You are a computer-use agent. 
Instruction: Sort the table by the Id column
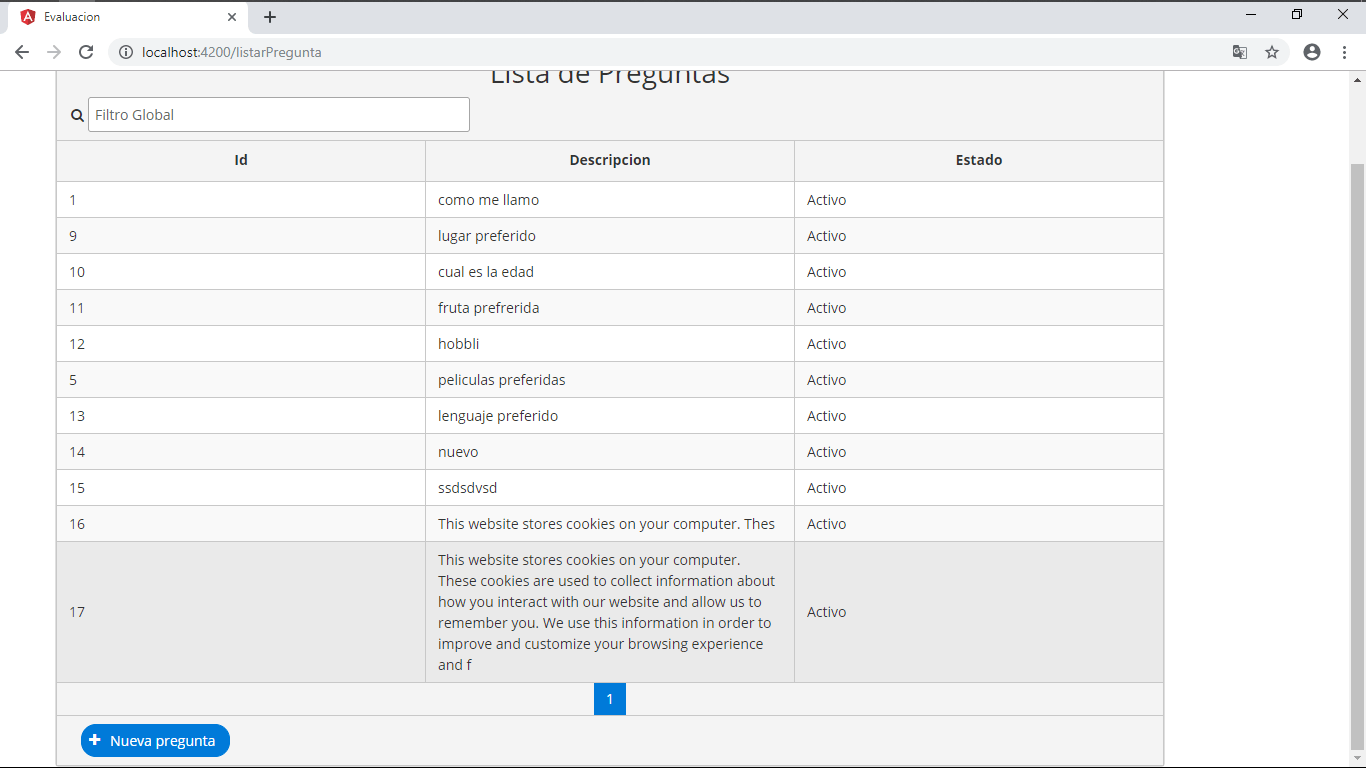[x=241, y=160]
